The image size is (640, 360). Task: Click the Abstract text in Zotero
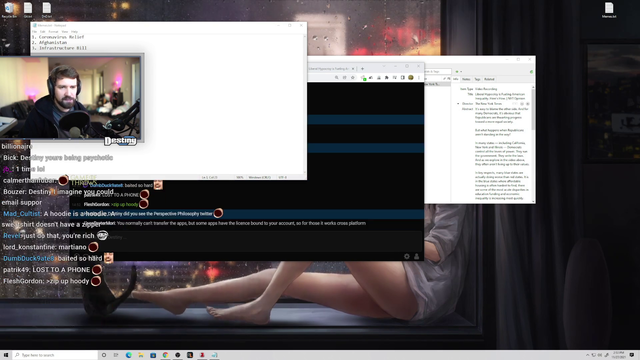click(x=502, y=153)
